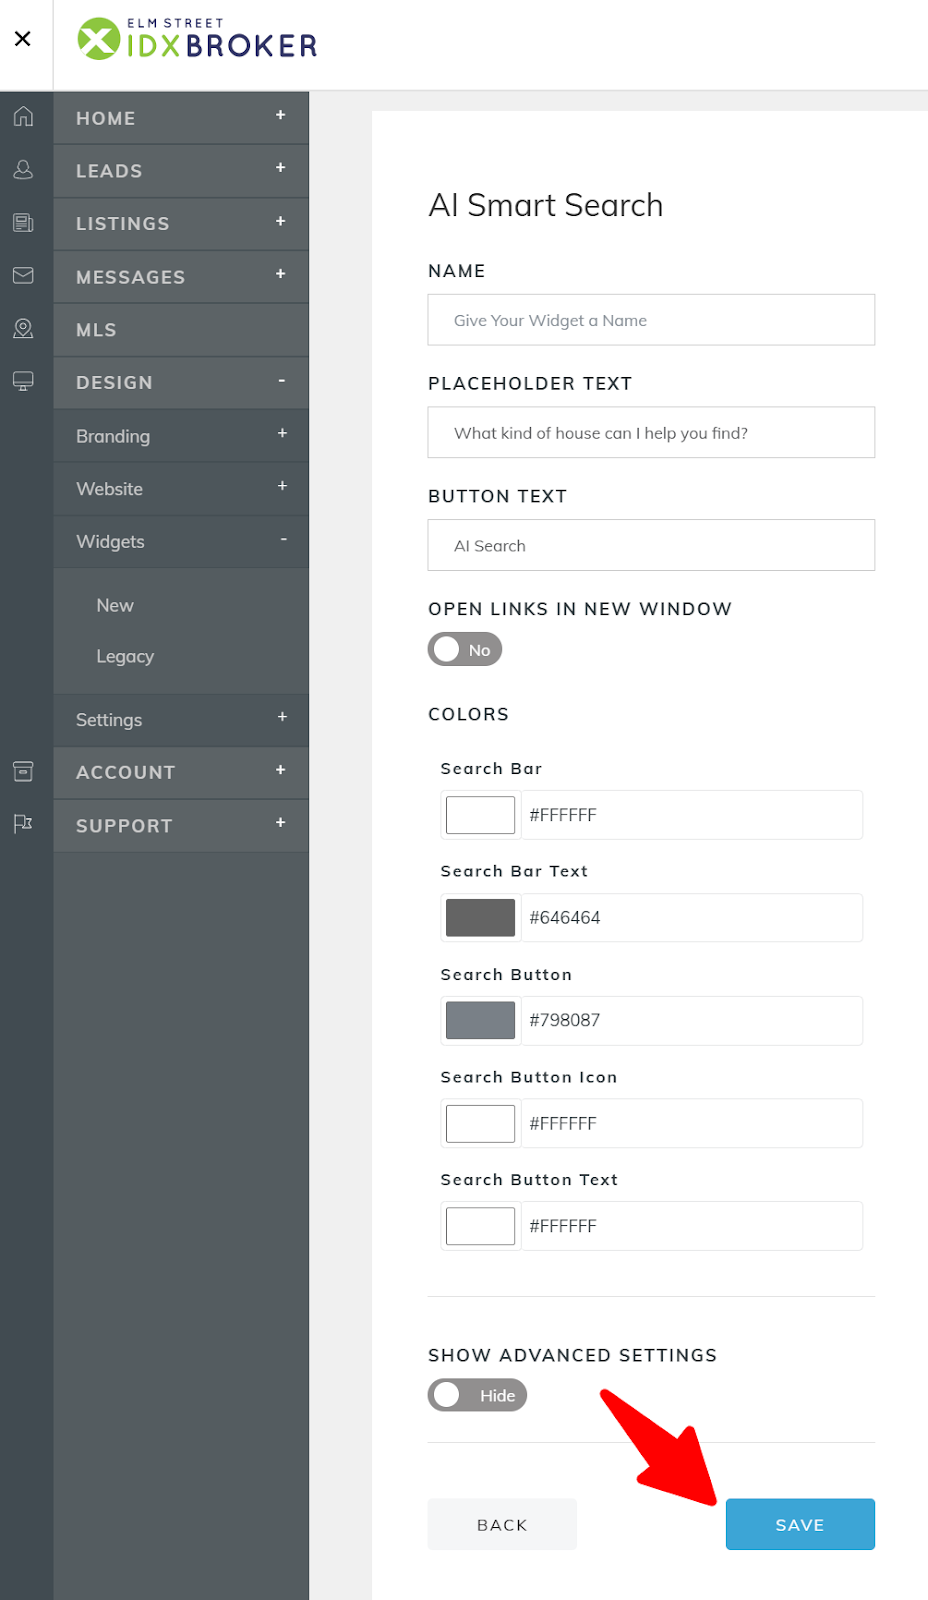Close the menu with the X icon
Image resolution: width=928 pixels, height=1600 pixels.
(x=23, y=39)
